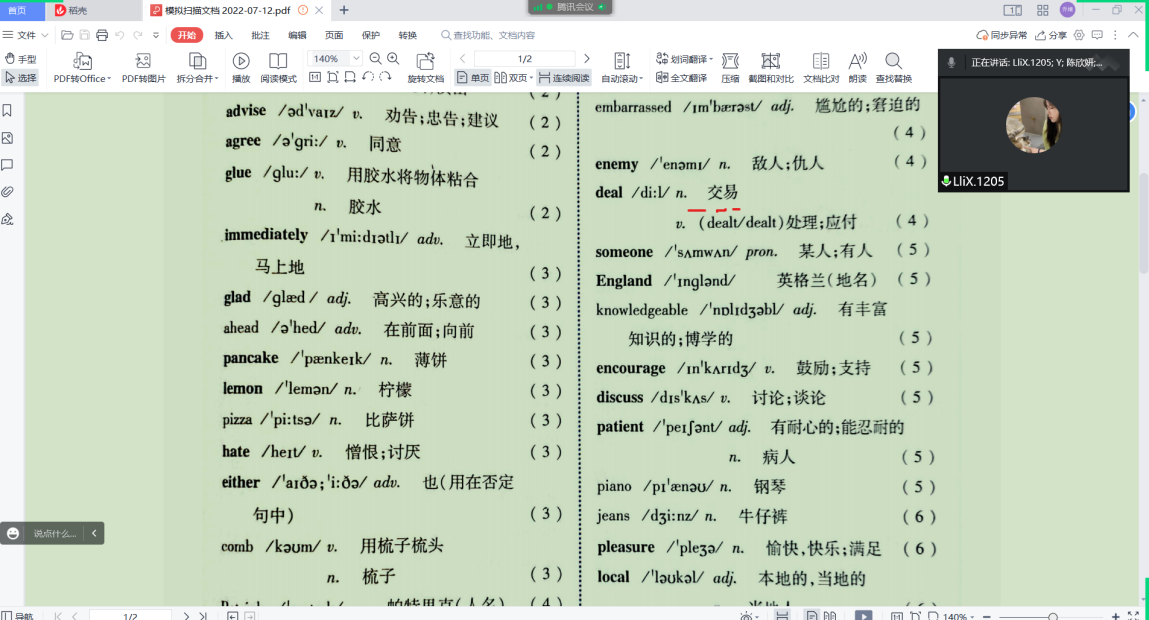Click the 播放 play icon
1149x620 pixels.
(241, 62)
